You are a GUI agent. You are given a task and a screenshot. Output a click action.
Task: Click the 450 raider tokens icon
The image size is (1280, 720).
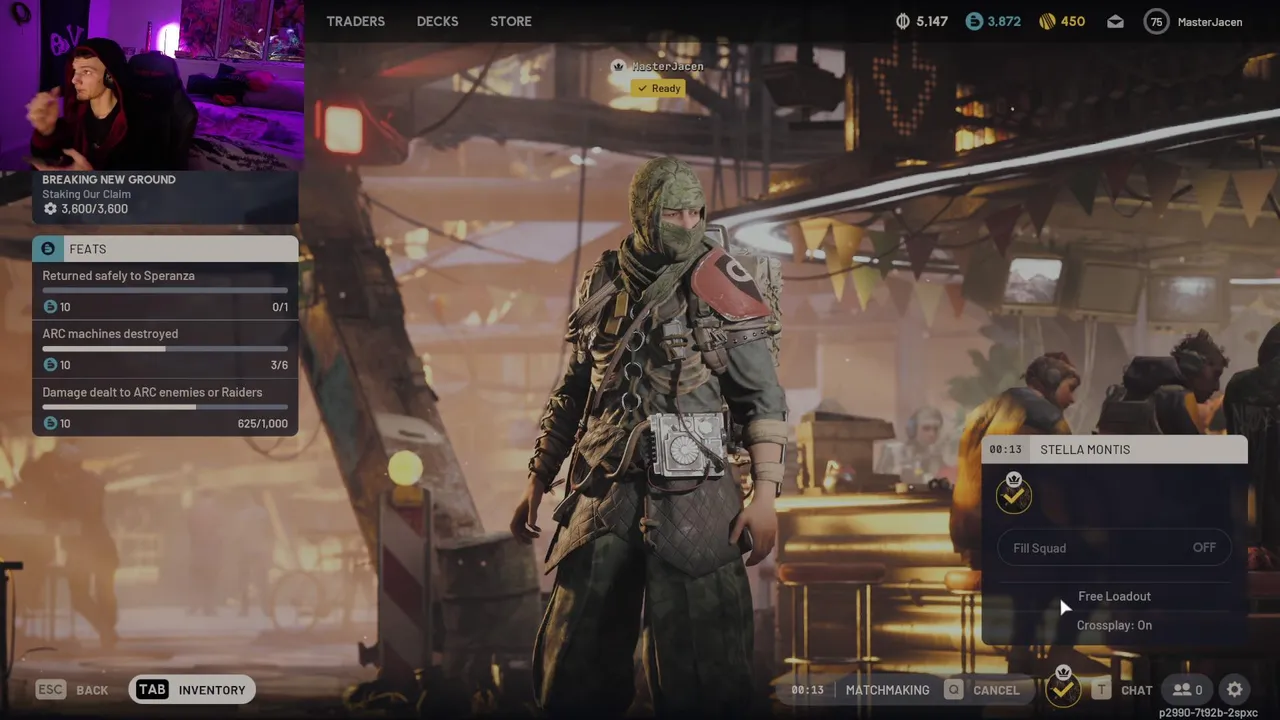click(x=1047, y=21)
